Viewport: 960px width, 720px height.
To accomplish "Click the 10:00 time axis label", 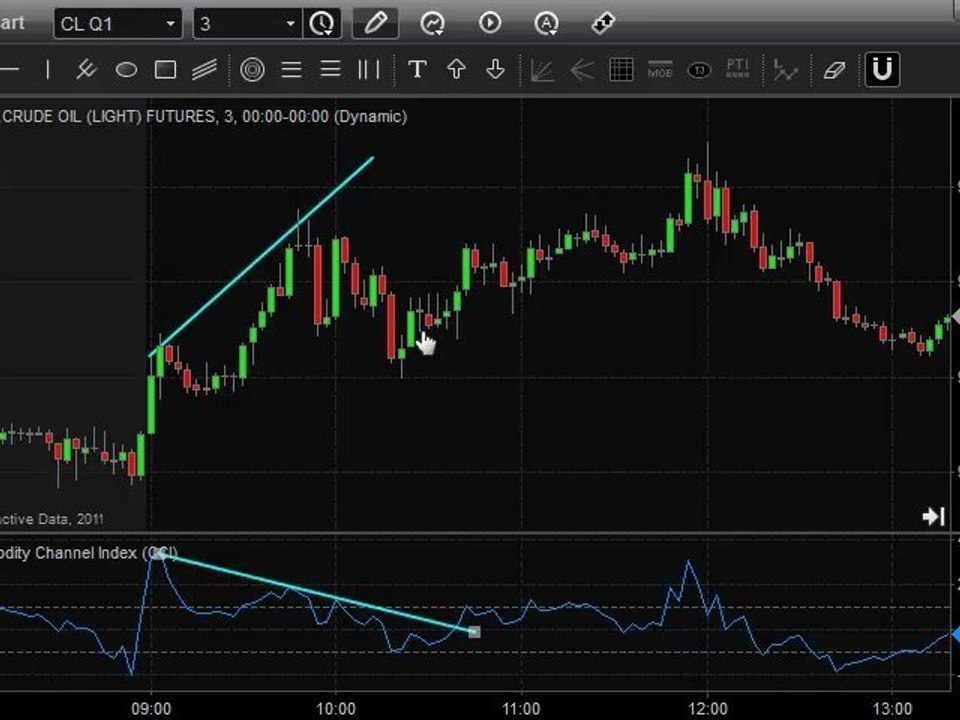I will (336, 709).
